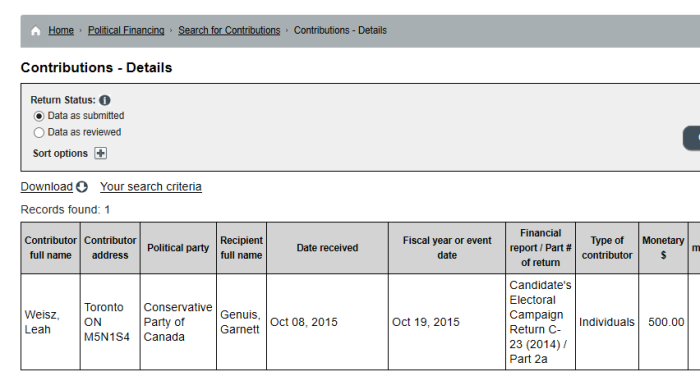Screen dimensions: 700x381
Task: Select Data as submitted radio button
Action: click(39, 116)
